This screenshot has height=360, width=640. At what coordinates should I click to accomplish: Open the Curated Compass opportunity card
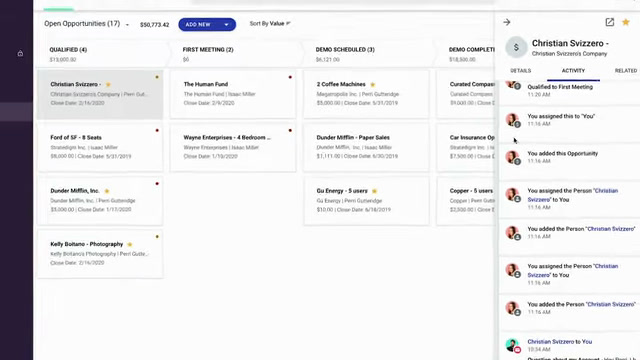pyautogui.click(x=465, y=94)
